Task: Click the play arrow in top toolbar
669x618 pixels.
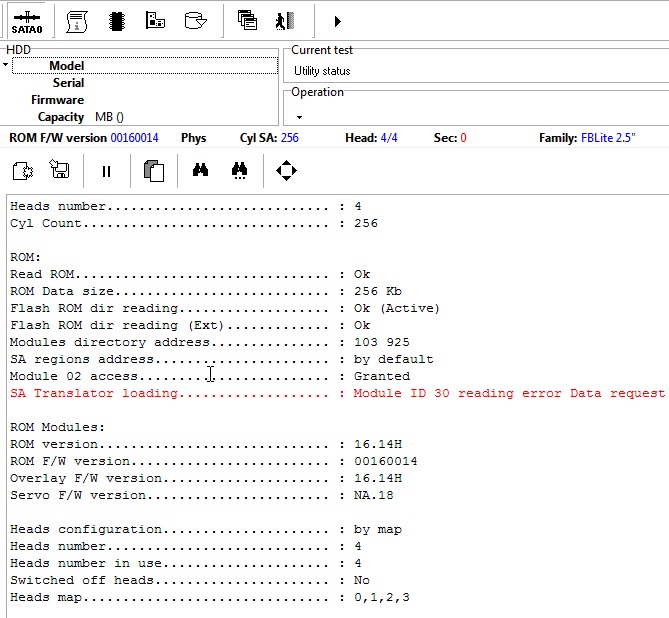Action: click(337, 21)
